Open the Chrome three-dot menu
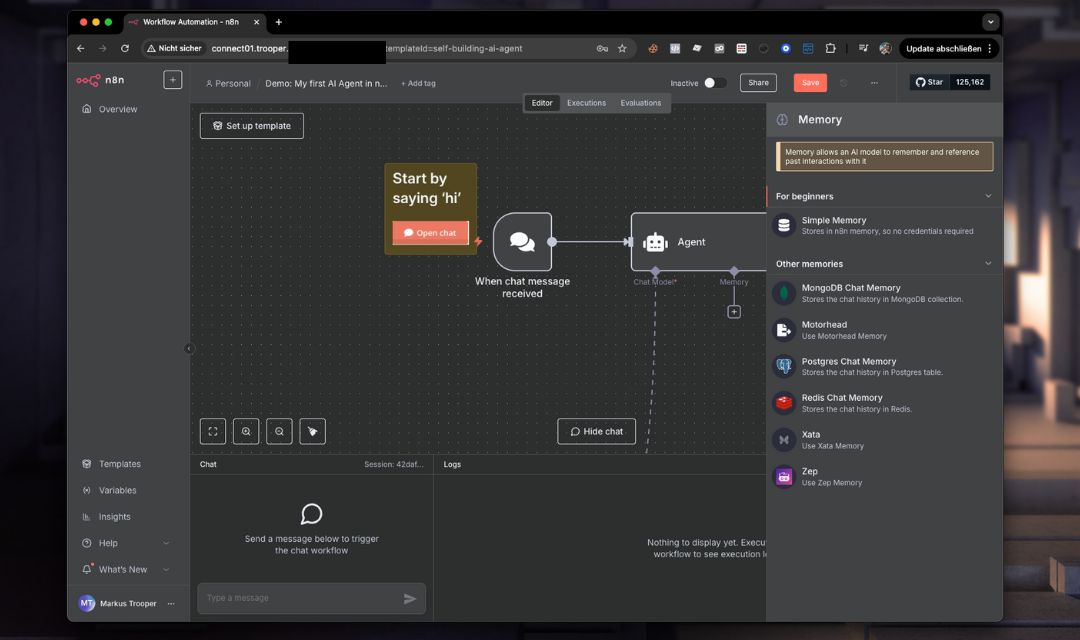The height and width of the screenshot is (640, 1080). (990, 48)
